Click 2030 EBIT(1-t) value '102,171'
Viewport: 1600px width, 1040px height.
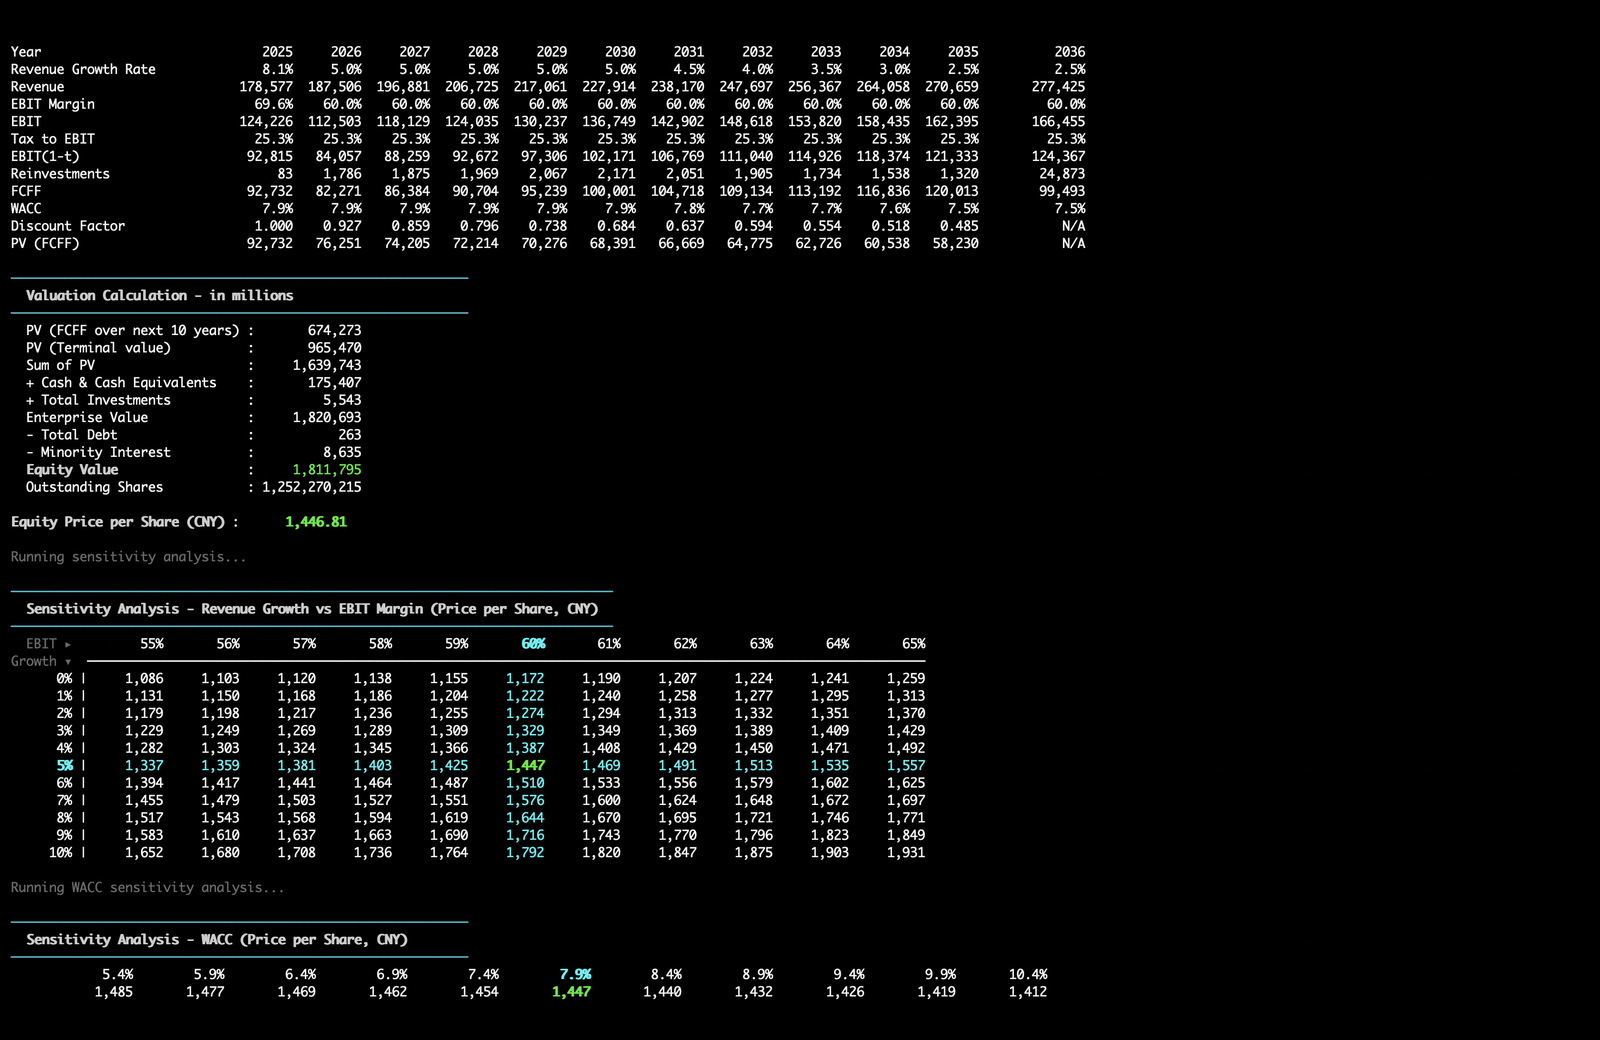coord(609,156)
